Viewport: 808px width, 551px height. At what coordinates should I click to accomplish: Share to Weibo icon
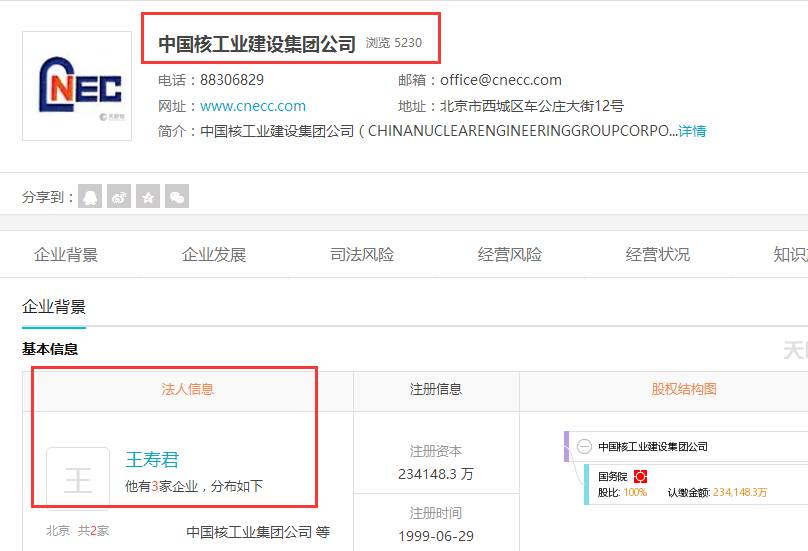(x=119, y=196)
